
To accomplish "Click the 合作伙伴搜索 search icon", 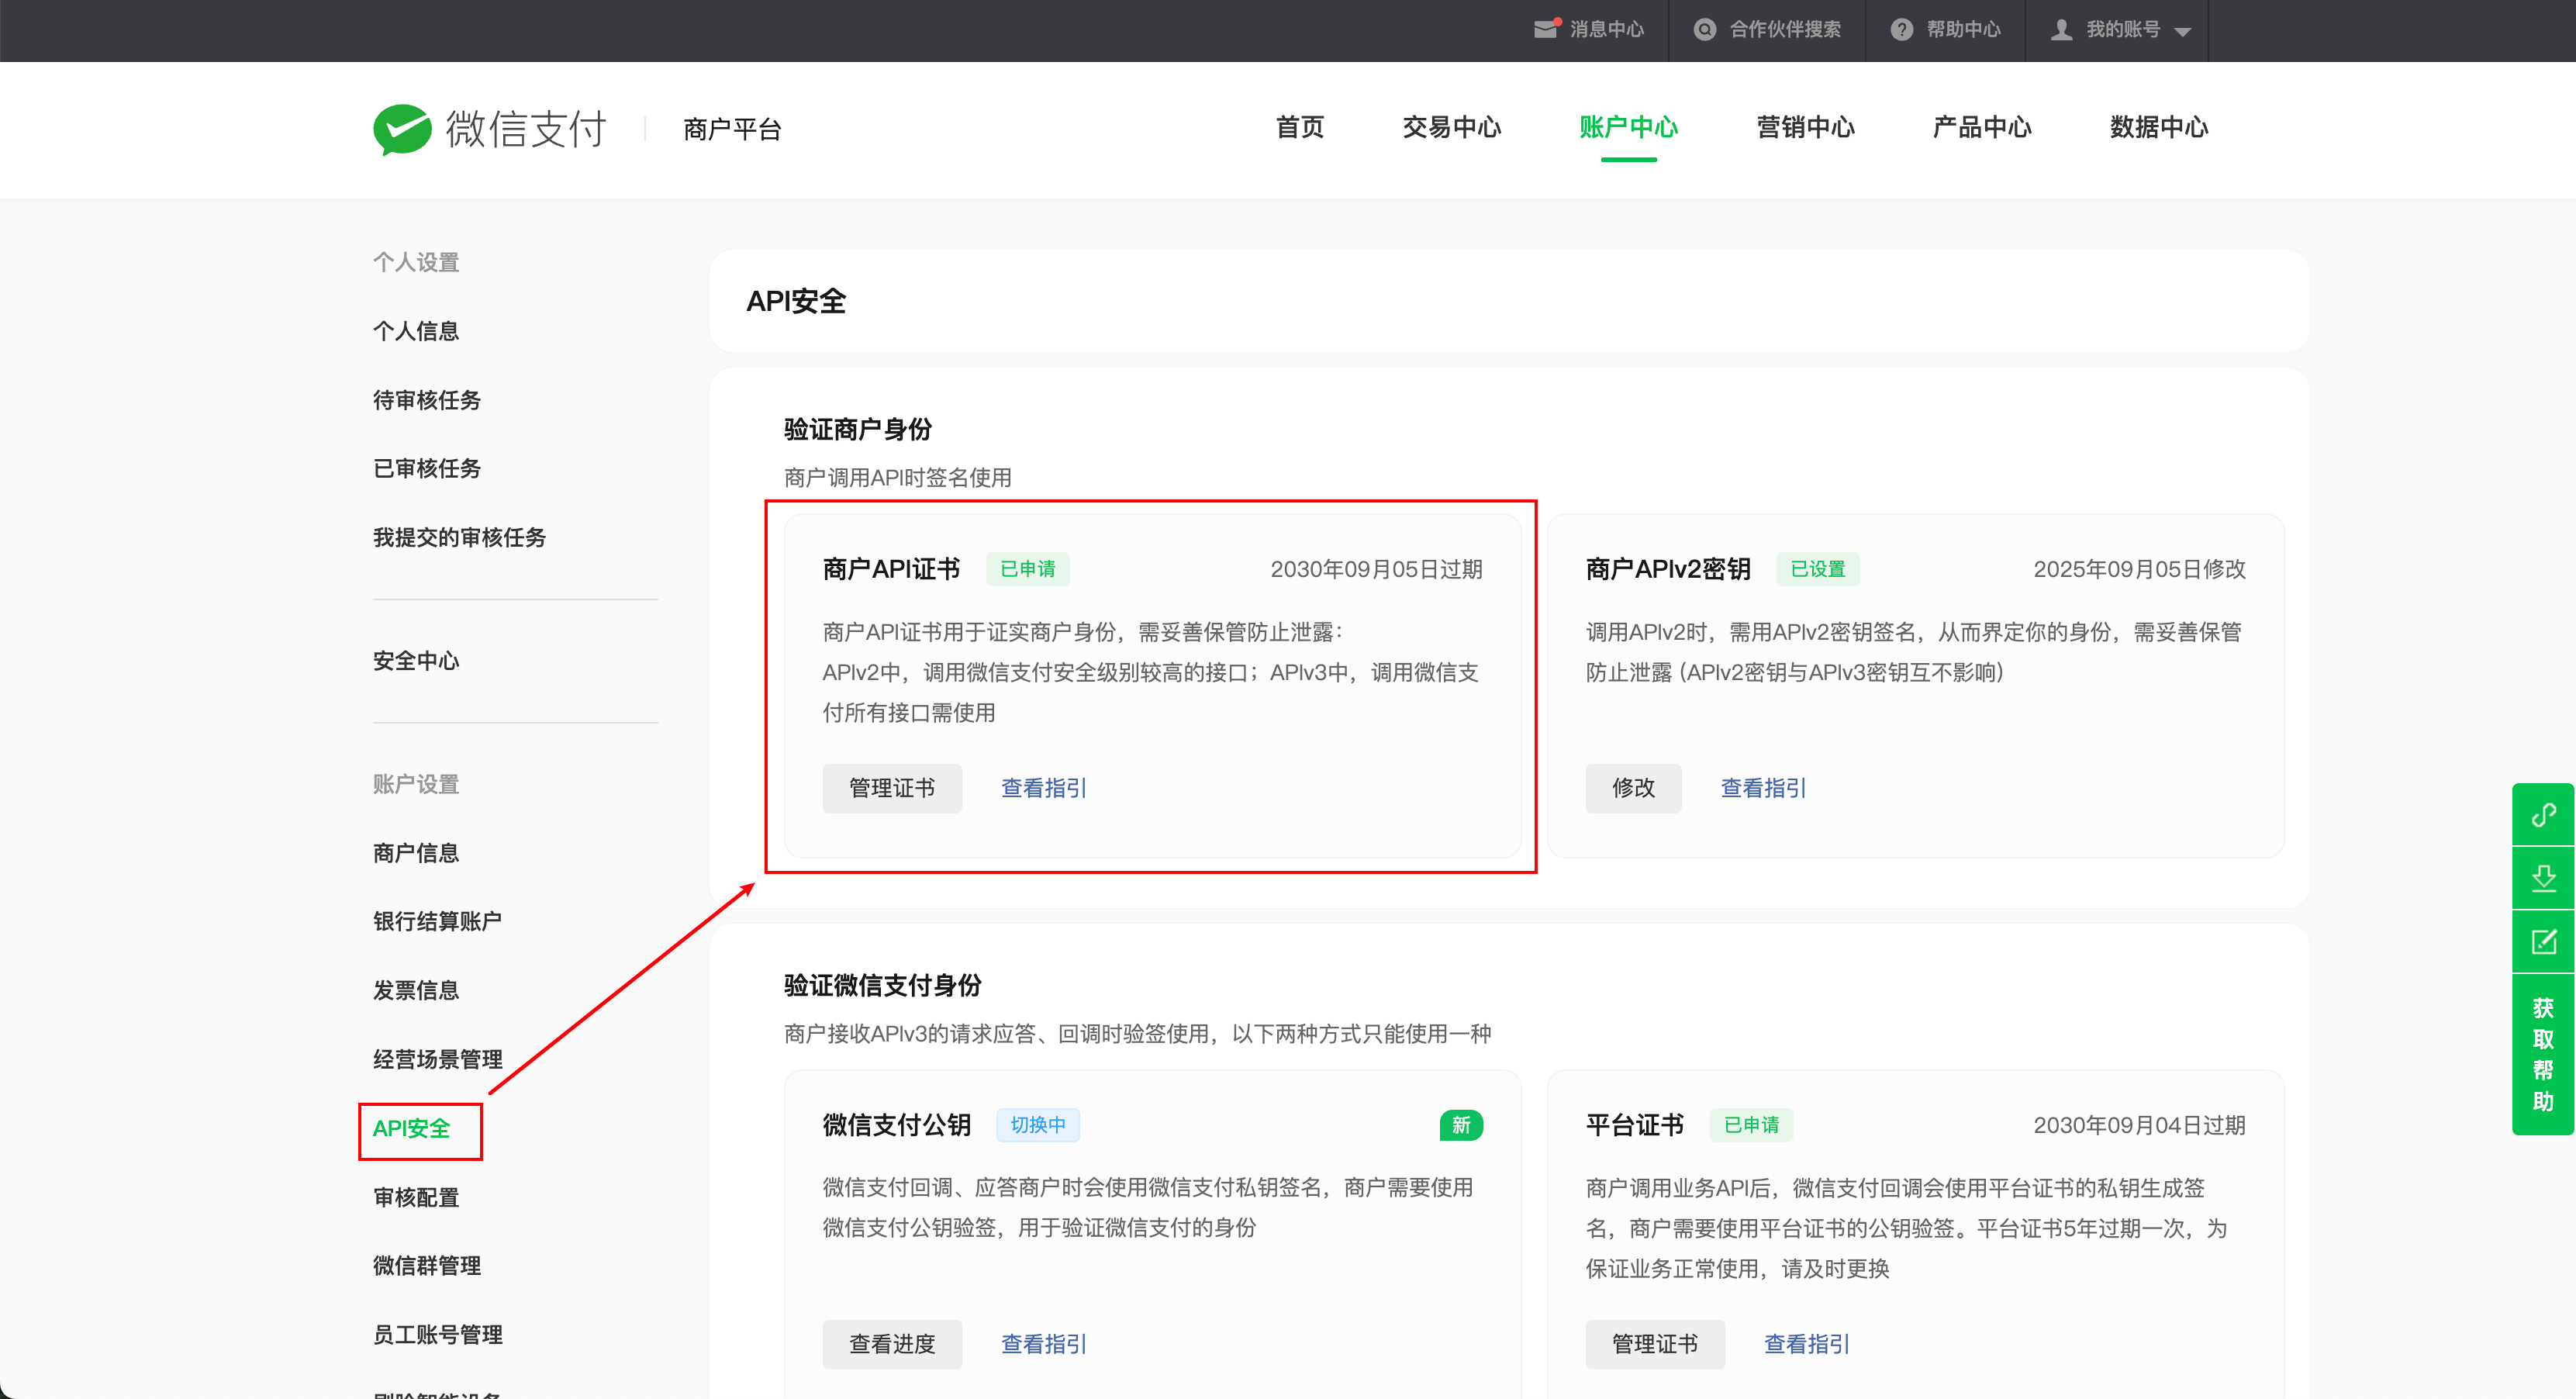I will point(1704,30).
